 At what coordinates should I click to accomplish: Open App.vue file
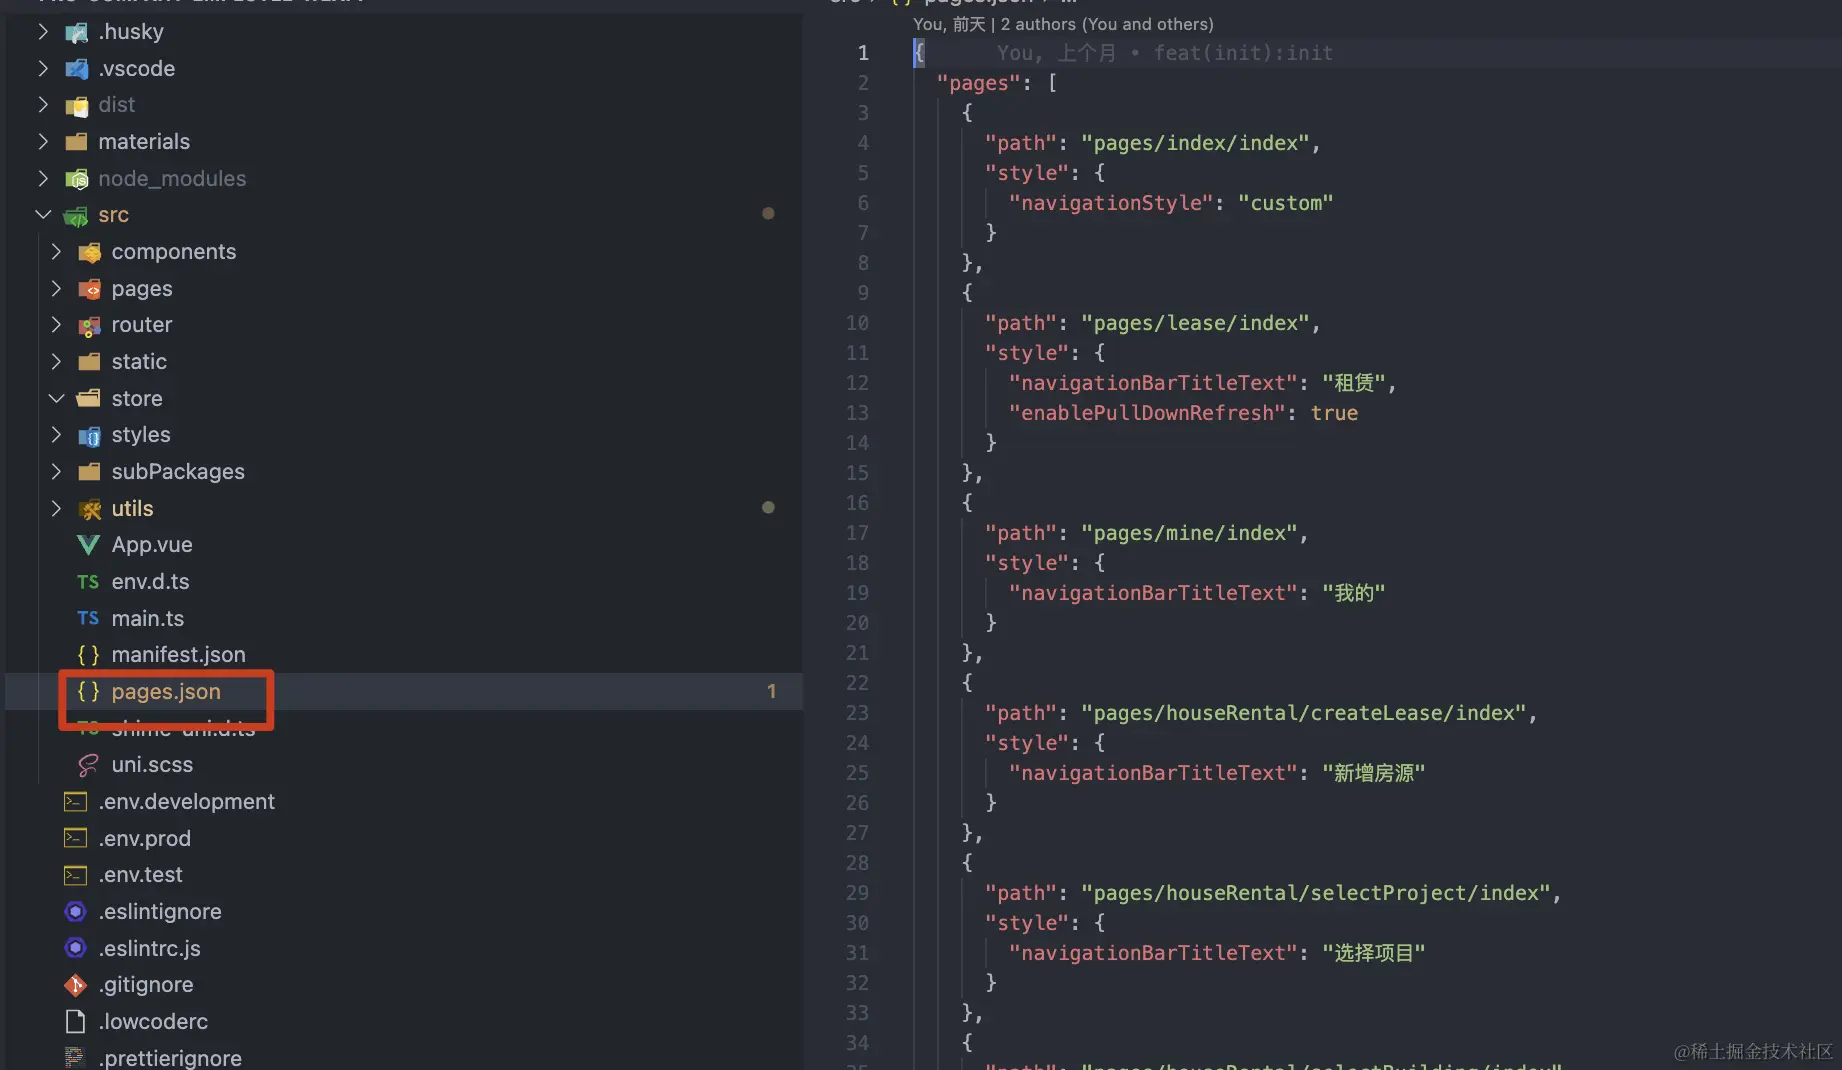pyautogui.click(x=152, y=545)
